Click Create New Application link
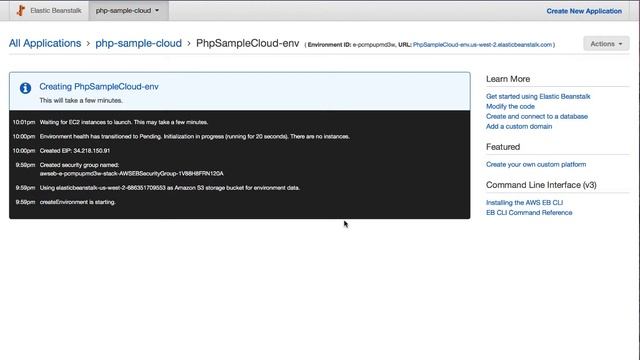The image size is (640, 360). 584,11
